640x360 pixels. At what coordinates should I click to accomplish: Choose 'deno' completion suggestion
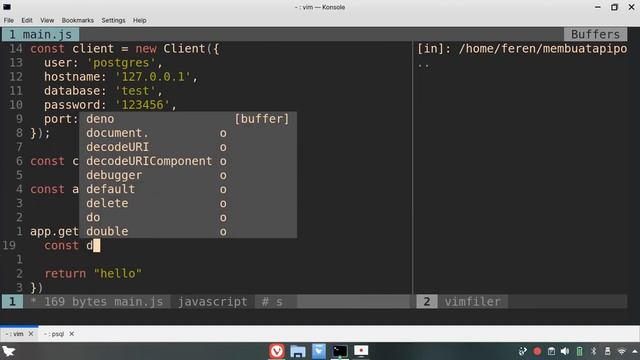coord(188,119)
